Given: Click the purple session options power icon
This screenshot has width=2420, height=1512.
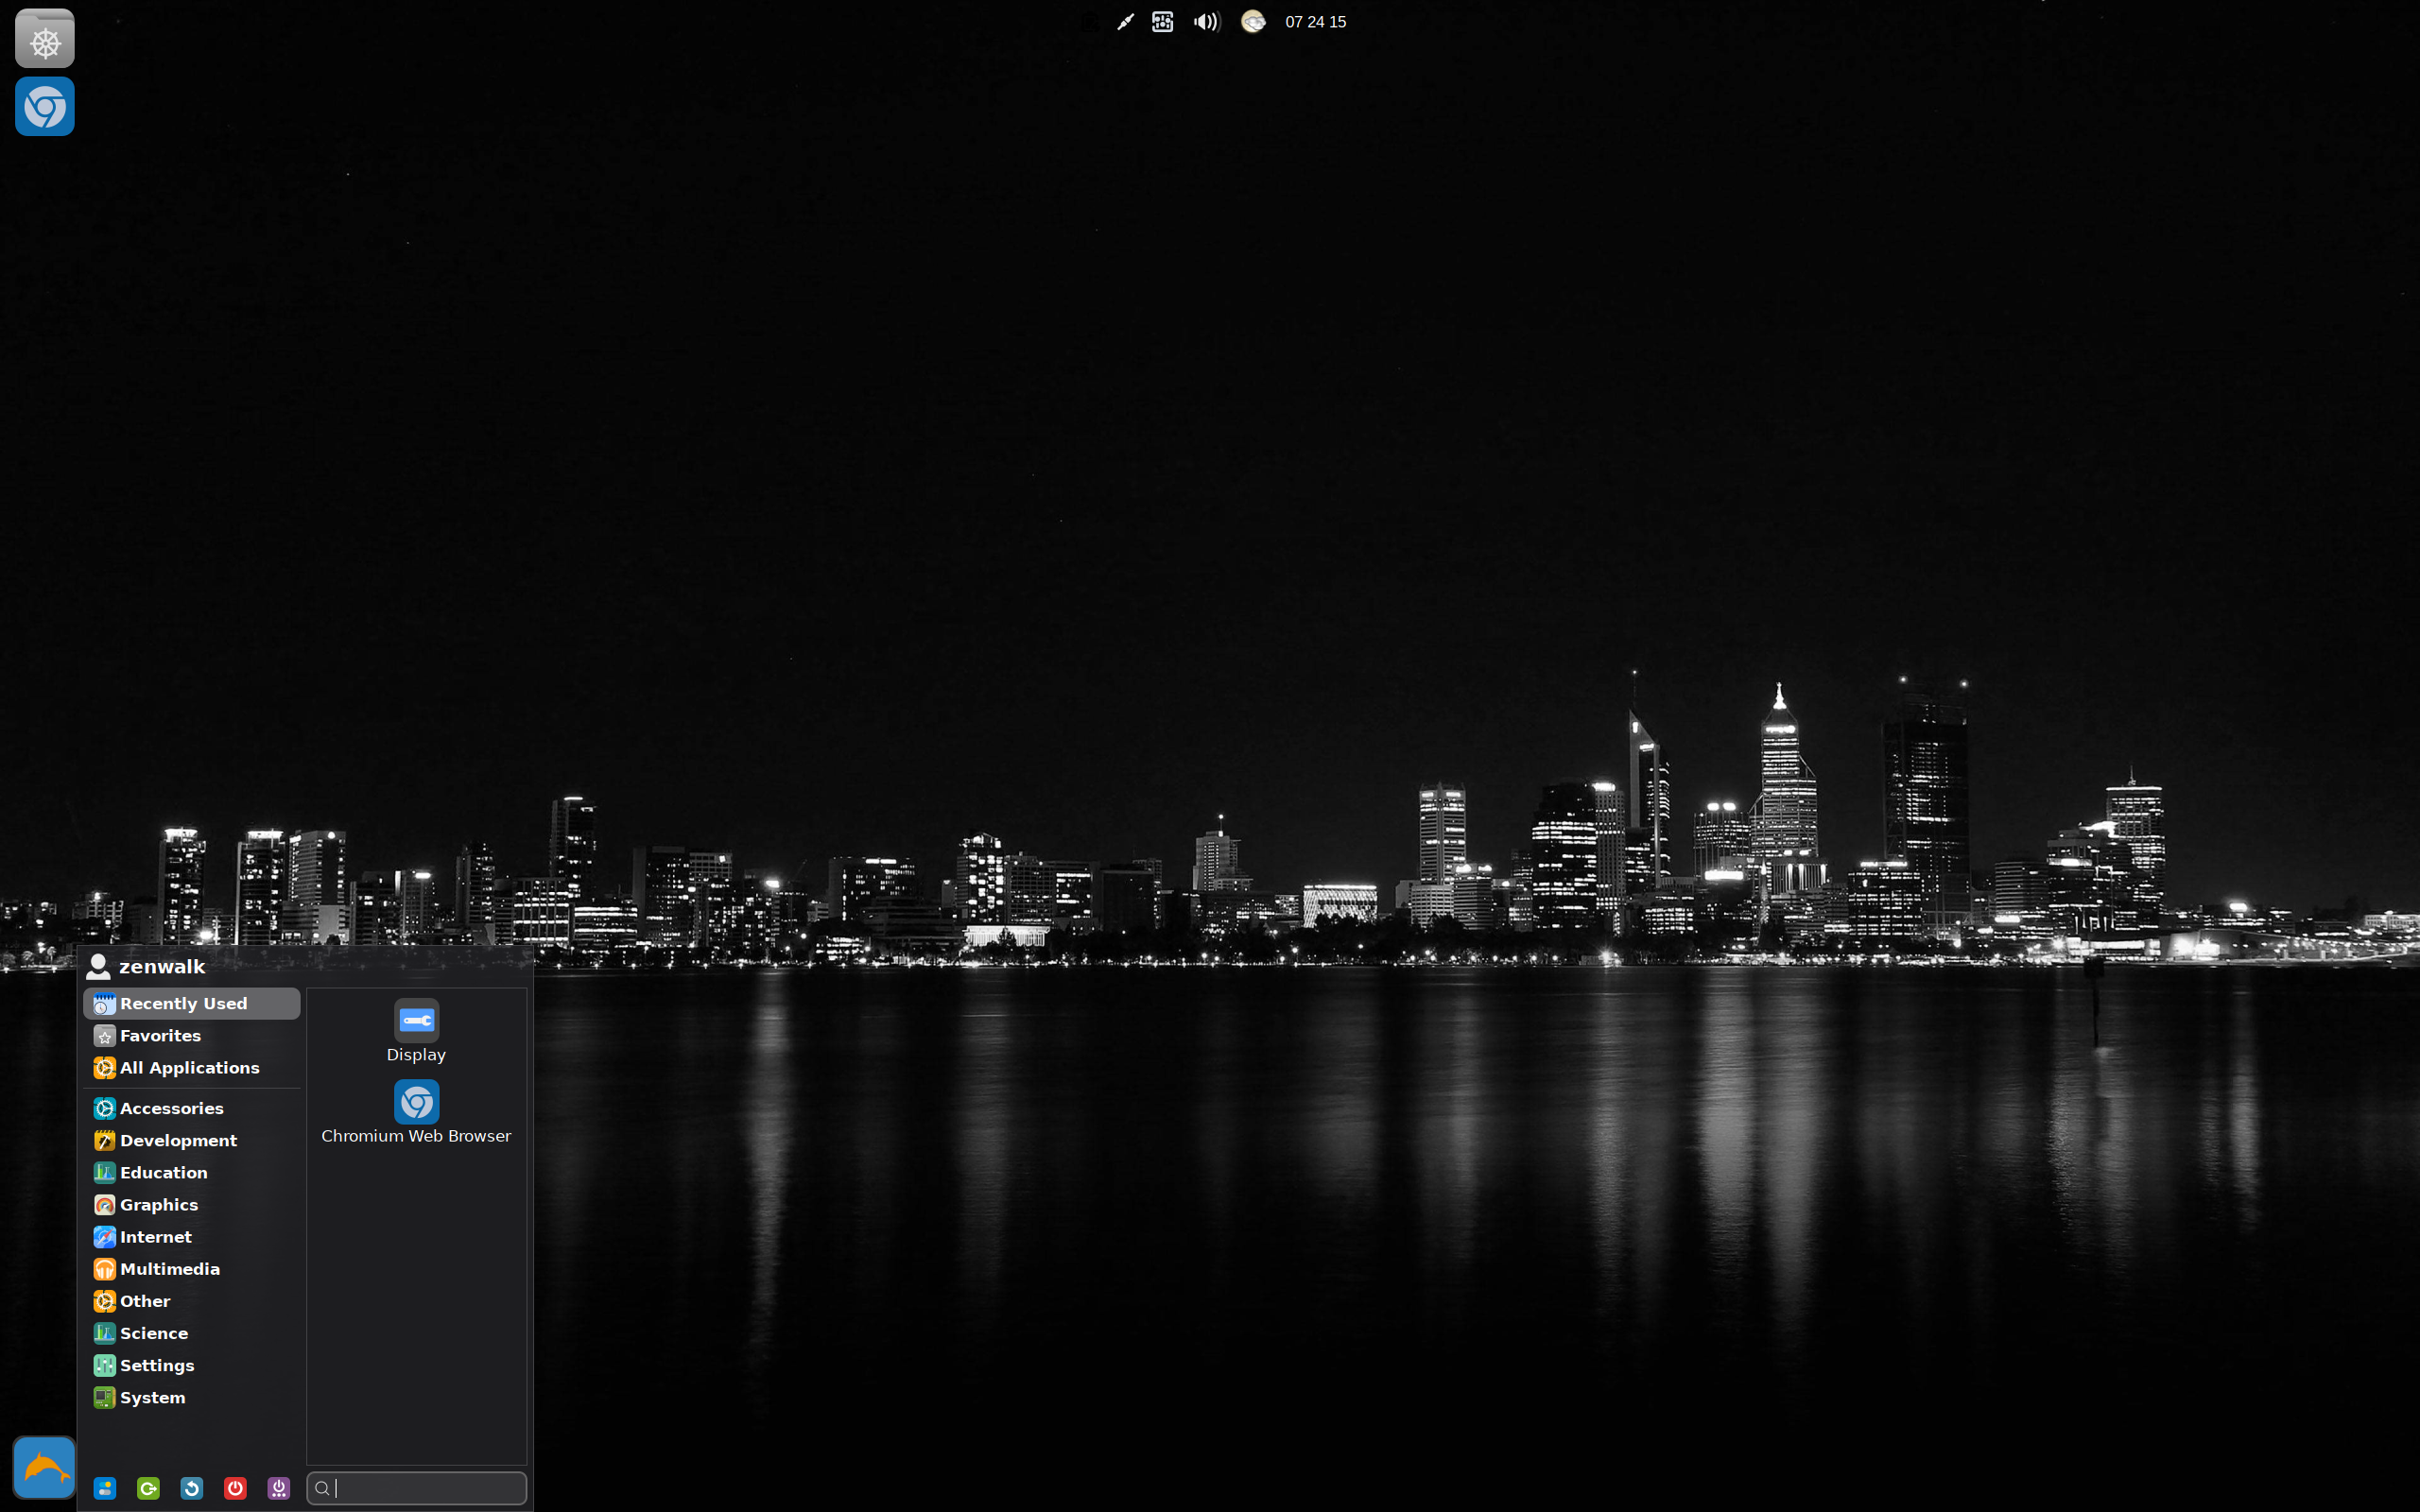Looking at the screenshot, I should point(279,1488).
